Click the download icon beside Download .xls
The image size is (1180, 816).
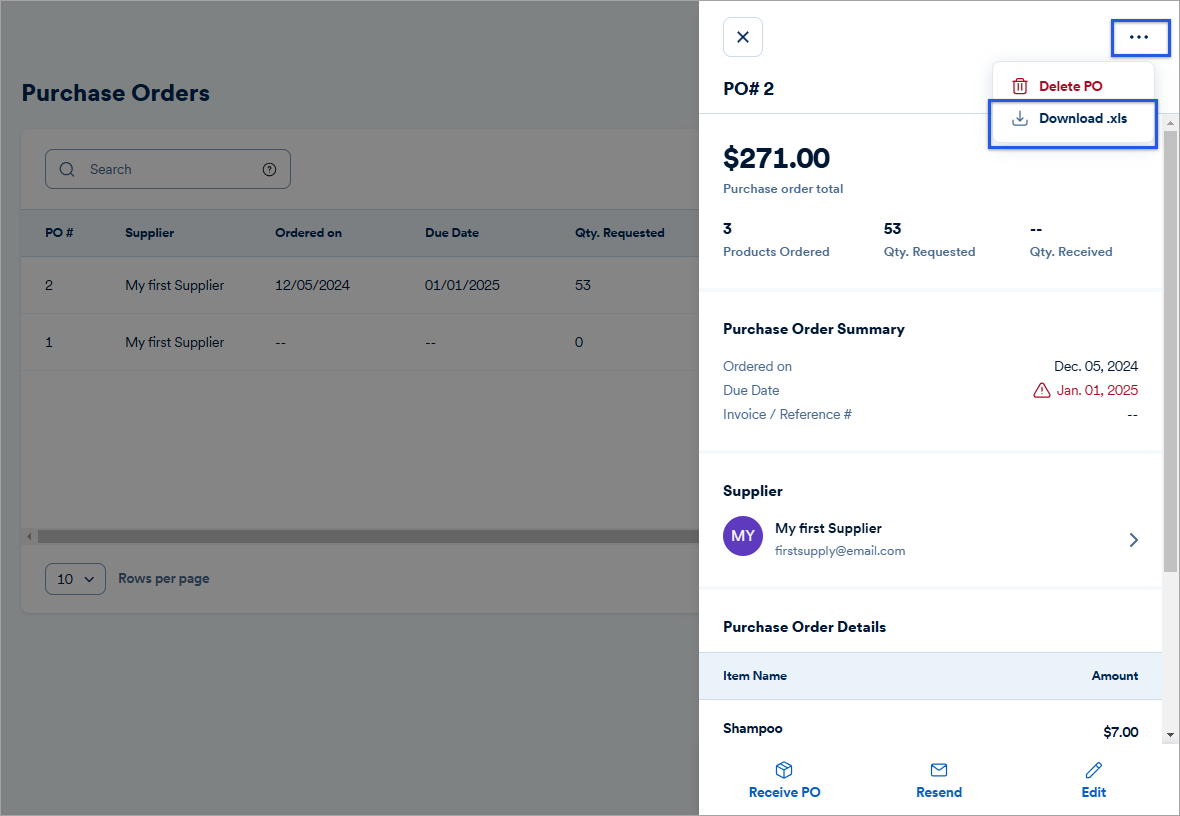click(1020, 117)
